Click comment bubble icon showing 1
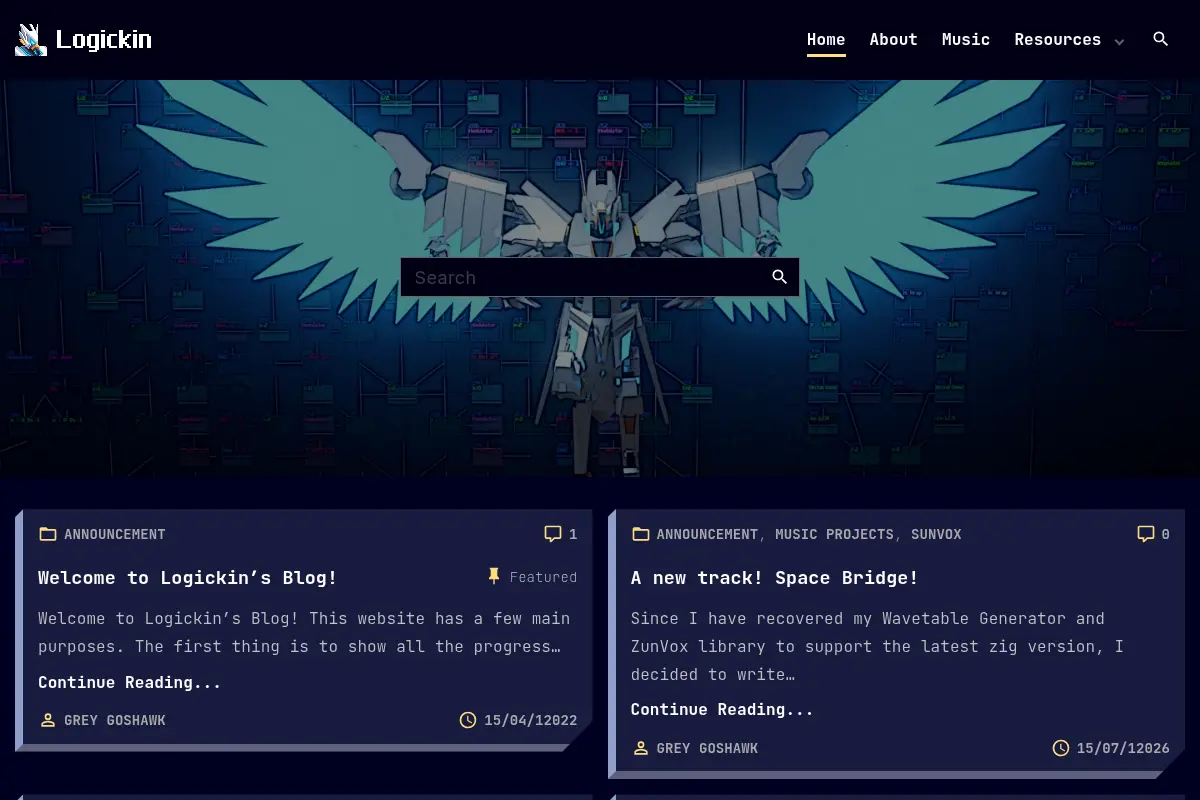 pyautogui.click(x=553, y=534)
